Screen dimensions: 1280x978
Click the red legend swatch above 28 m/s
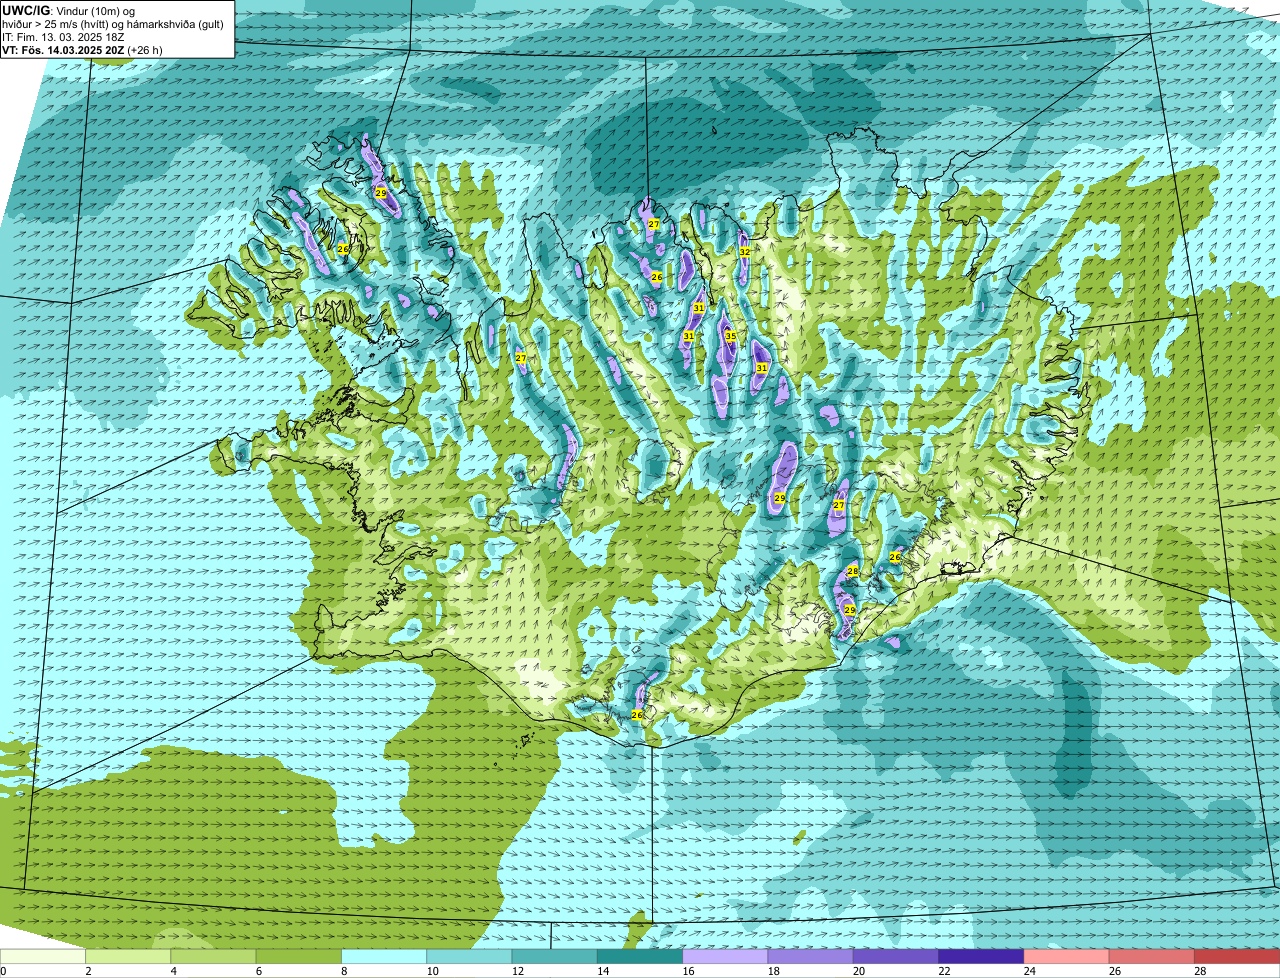coord(1237,956)
